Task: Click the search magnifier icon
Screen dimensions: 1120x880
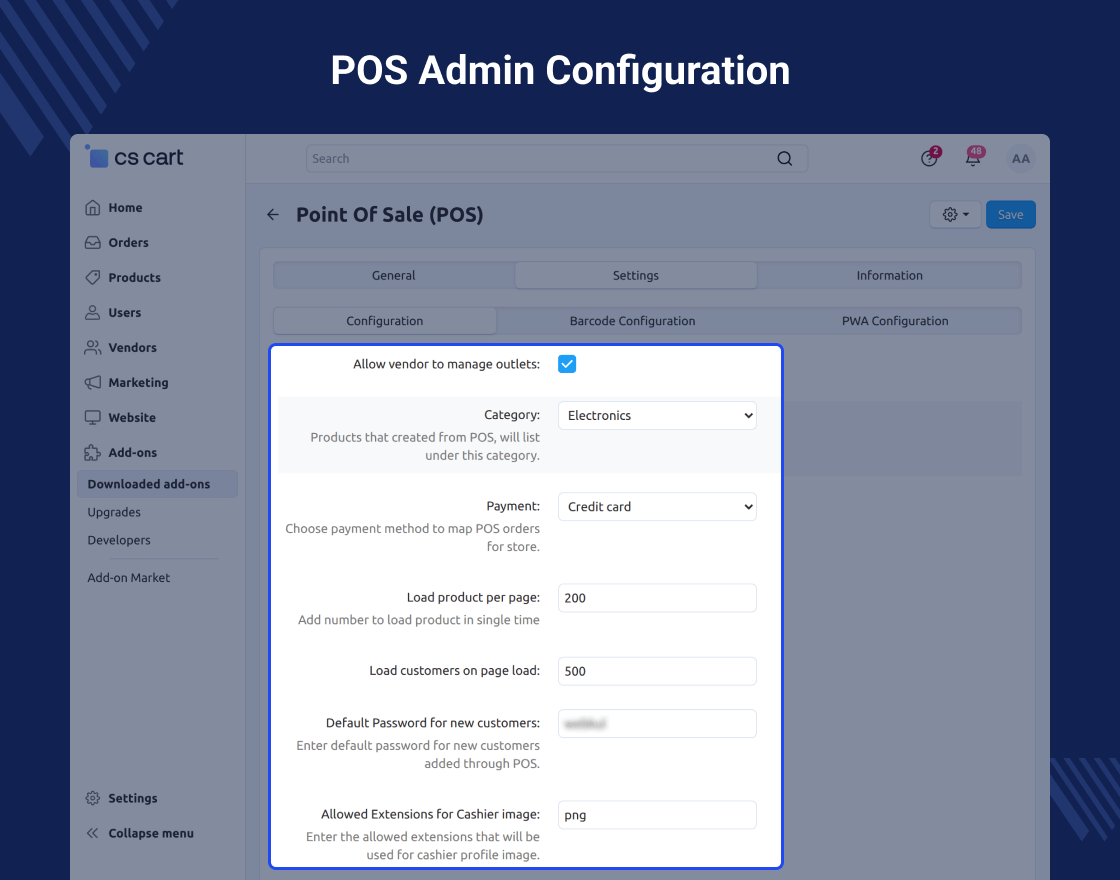Action: pos(784,159)
